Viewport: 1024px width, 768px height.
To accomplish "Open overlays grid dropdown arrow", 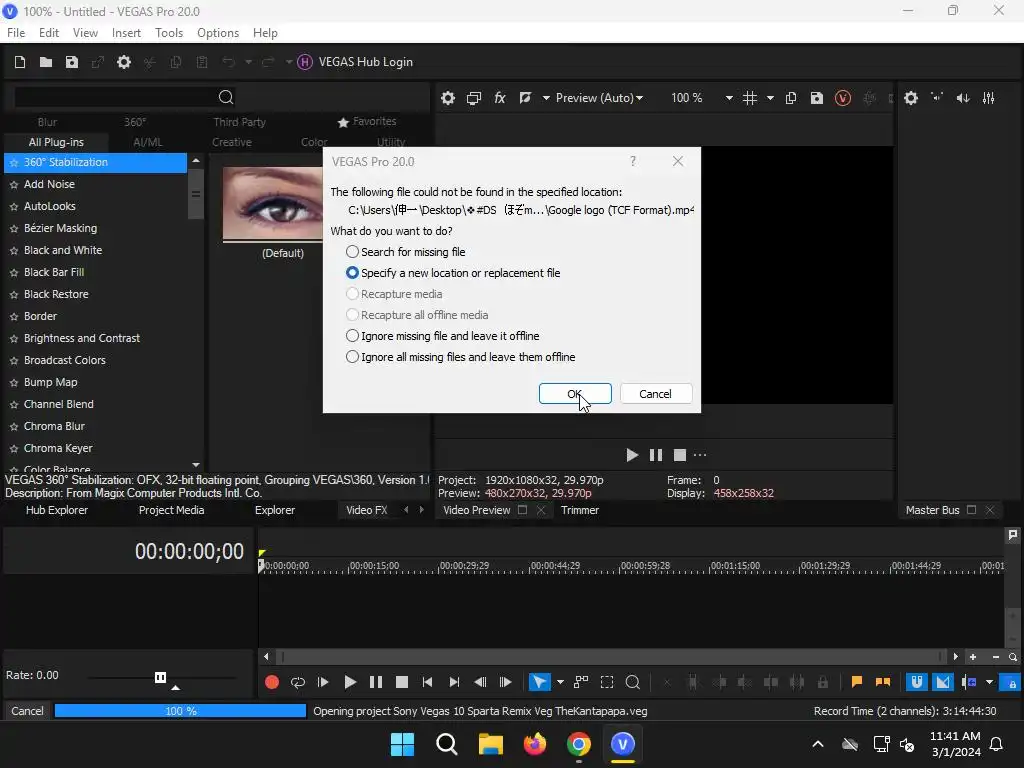I will tap(770, 98).
